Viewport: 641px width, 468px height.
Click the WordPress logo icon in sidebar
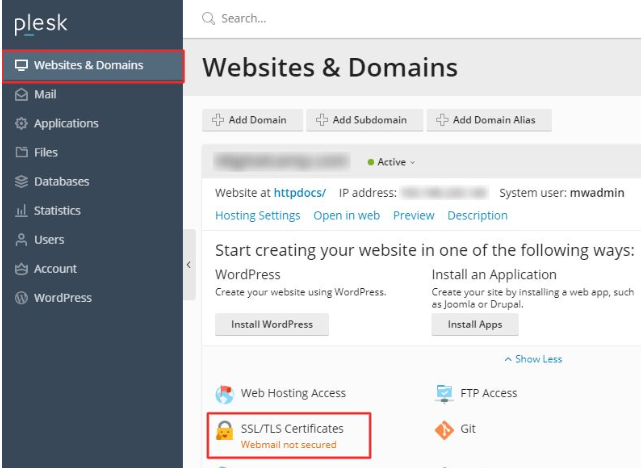point(21,298)
